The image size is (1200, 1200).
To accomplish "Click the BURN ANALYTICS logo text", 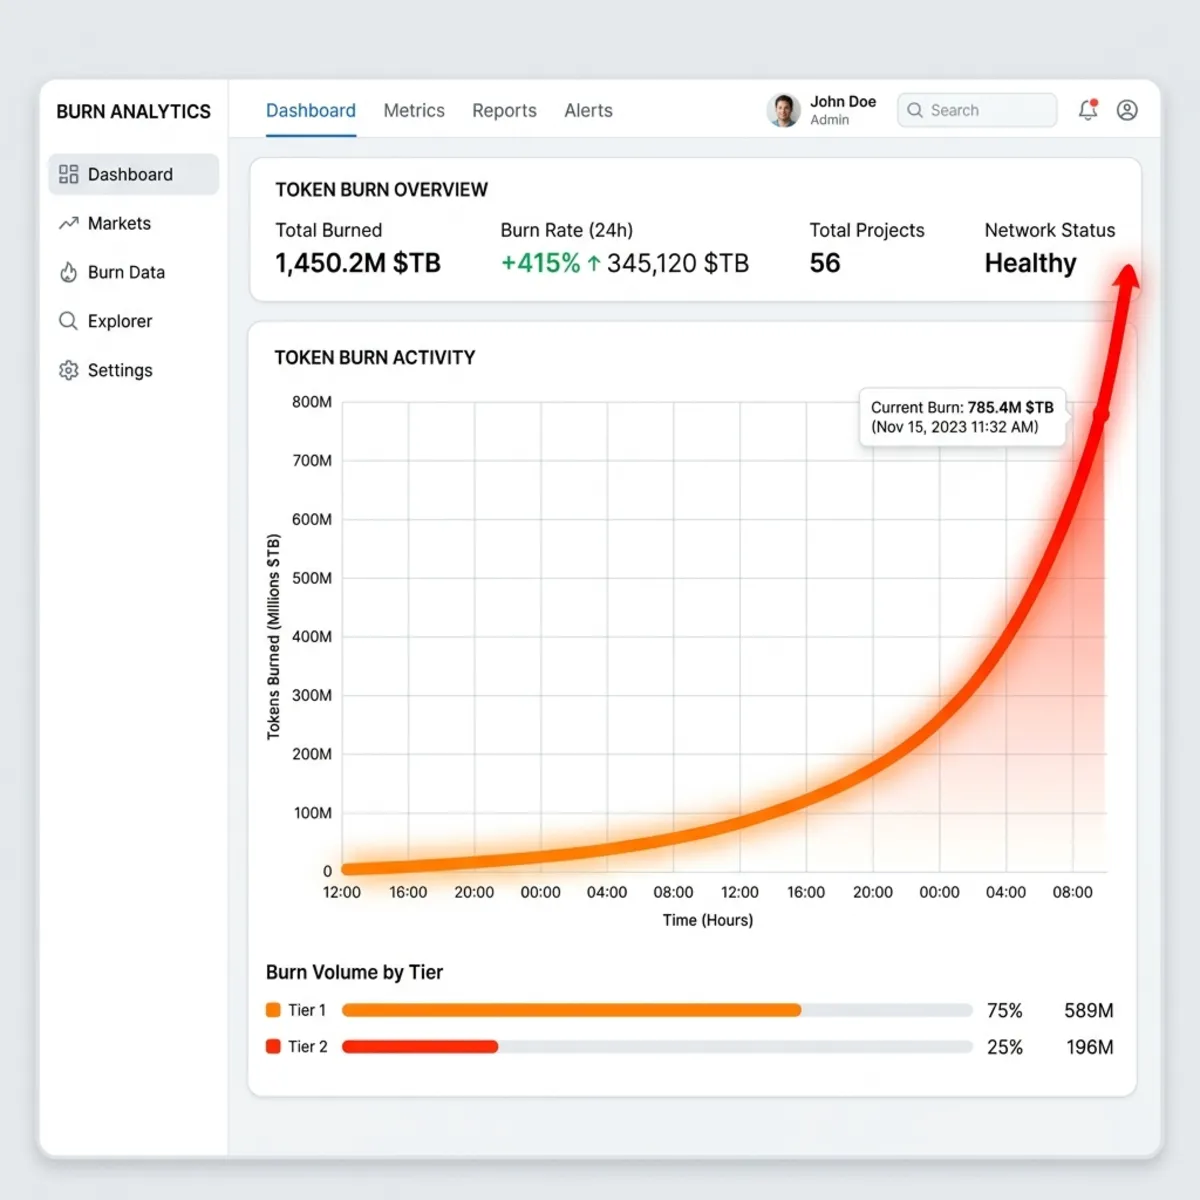I will [133, 111].
